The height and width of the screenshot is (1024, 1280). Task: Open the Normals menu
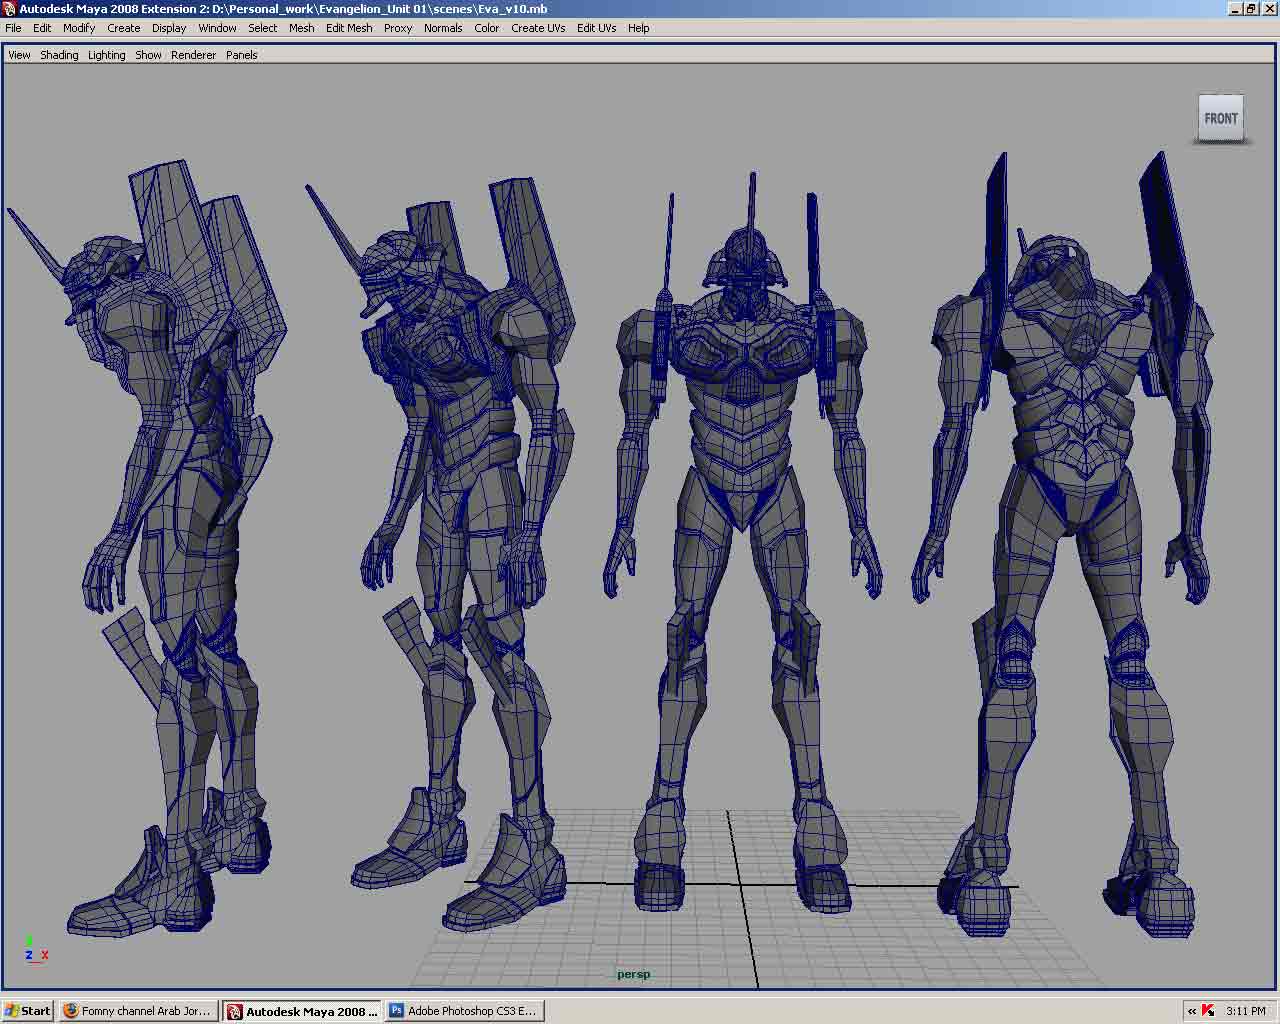coord(443,28)
